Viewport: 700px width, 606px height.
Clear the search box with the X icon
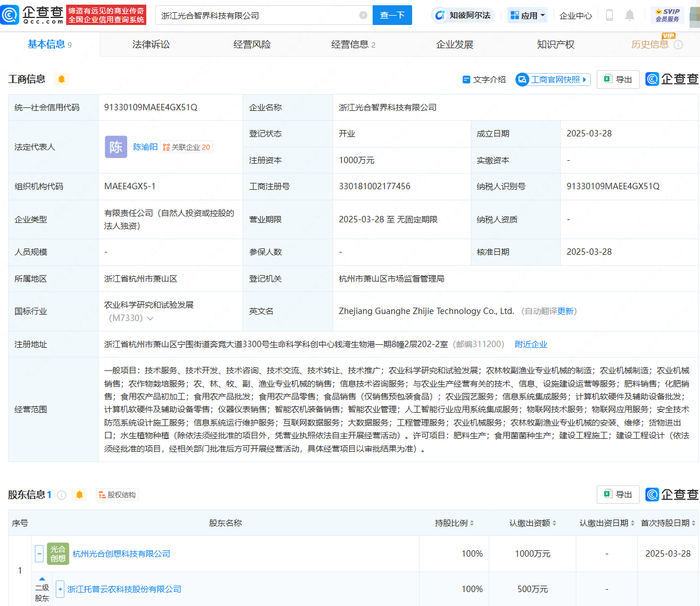(x=363, y=15)
